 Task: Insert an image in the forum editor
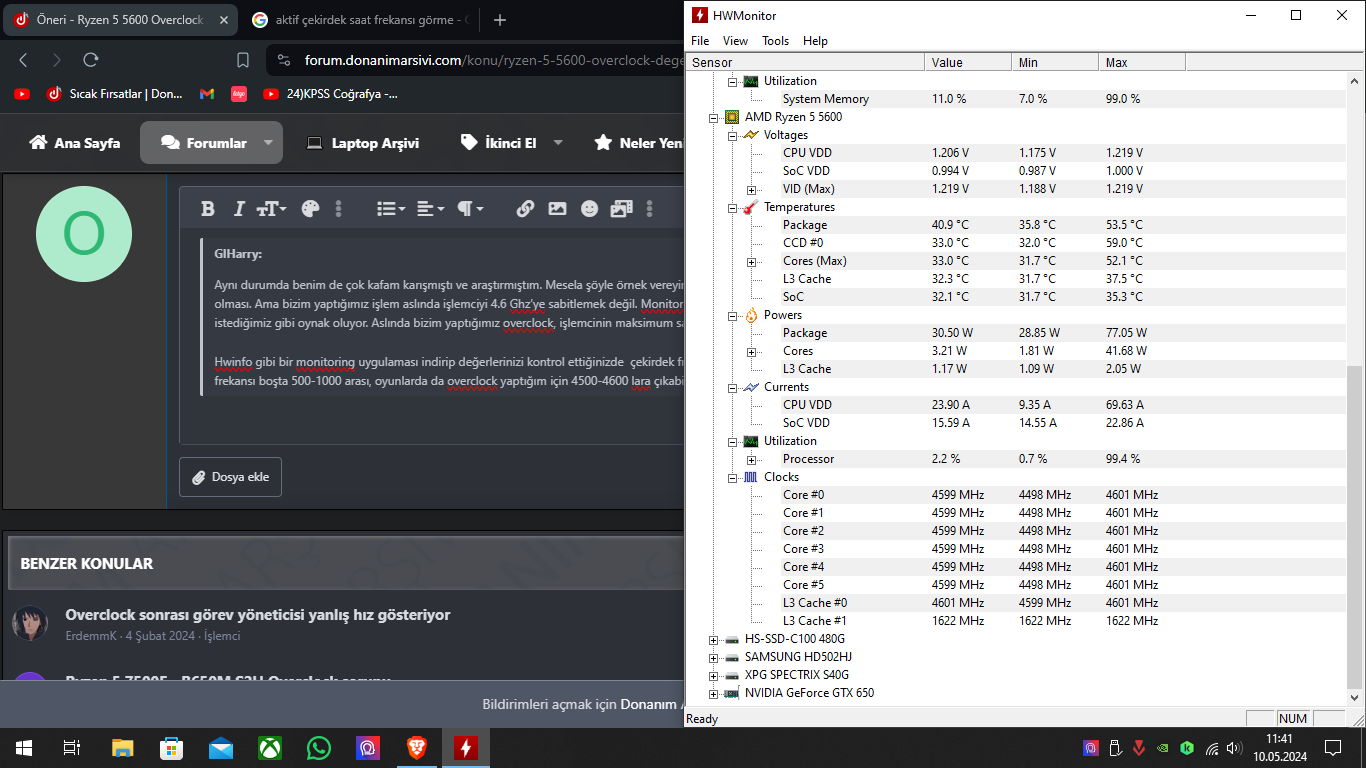557,209
